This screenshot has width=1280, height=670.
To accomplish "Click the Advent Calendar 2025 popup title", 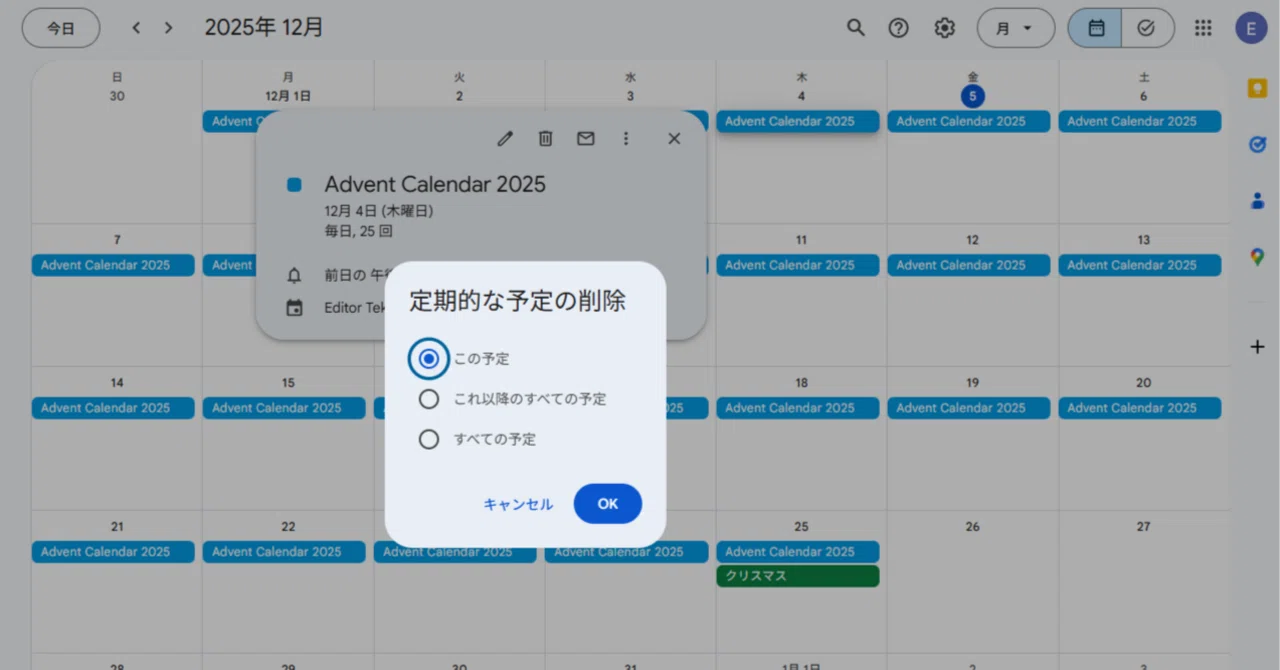I will [435, 184].
